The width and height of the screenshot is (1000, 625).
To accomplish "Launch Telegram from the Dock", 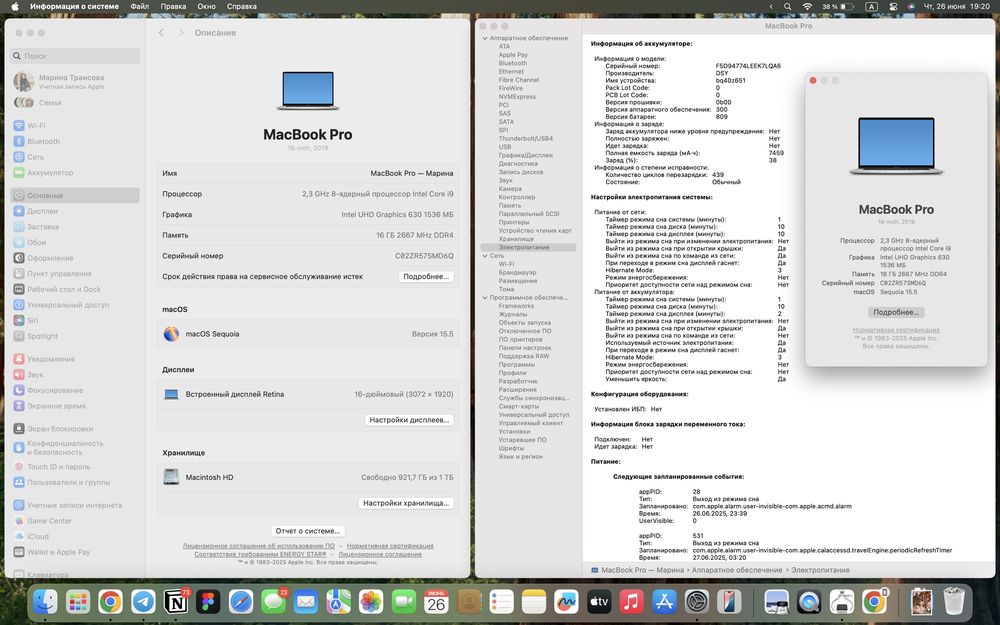I will tap(143, 601).
